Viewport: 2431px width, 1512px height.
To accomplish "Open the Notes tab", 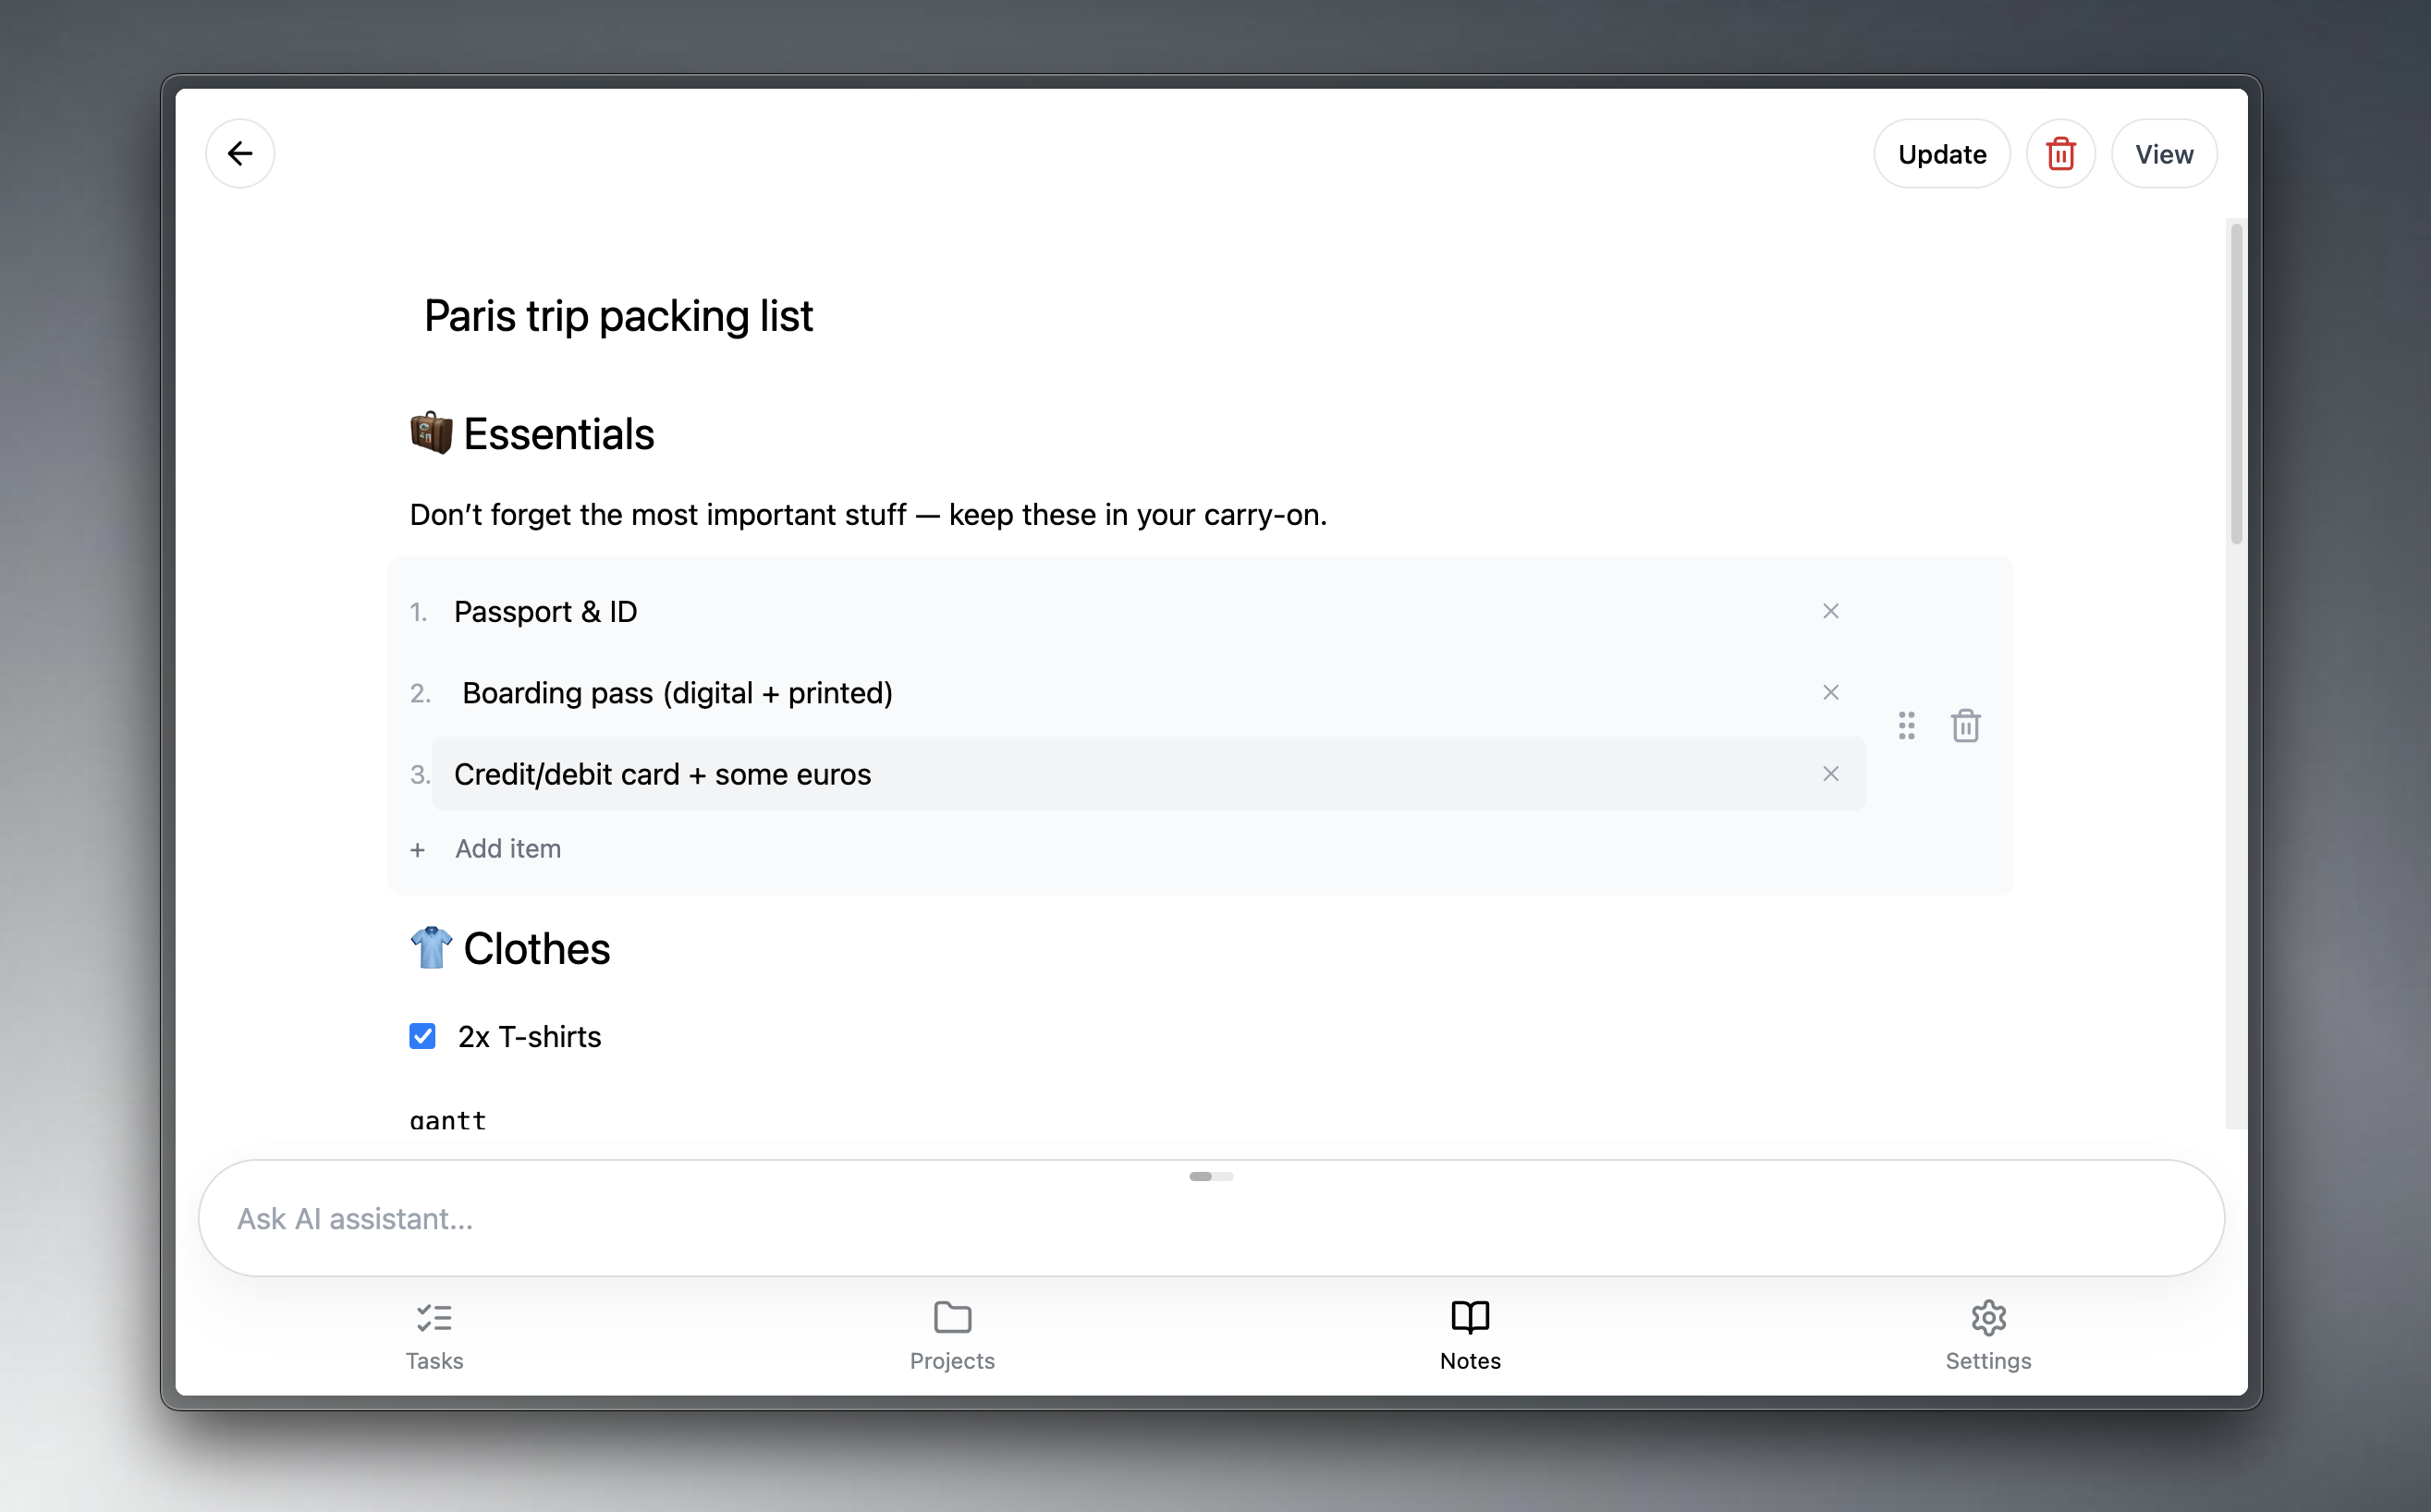I will tap(1470, 1335).
